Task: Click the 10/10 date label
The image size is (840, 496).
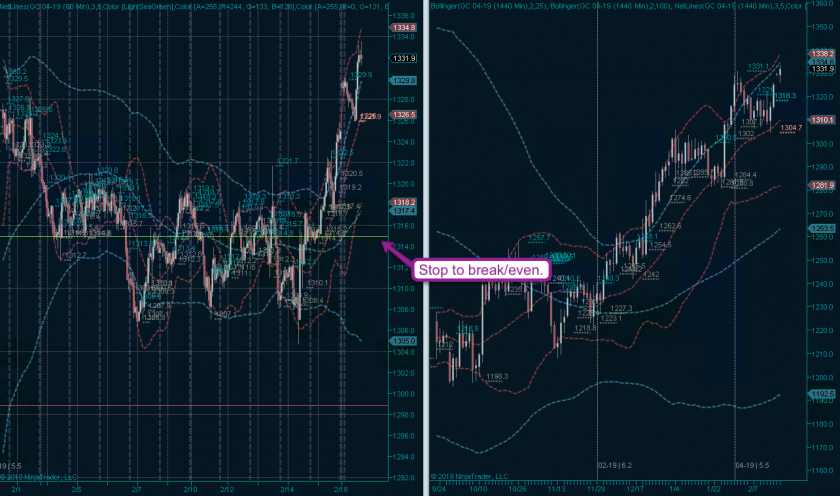Action: (478, 489)
